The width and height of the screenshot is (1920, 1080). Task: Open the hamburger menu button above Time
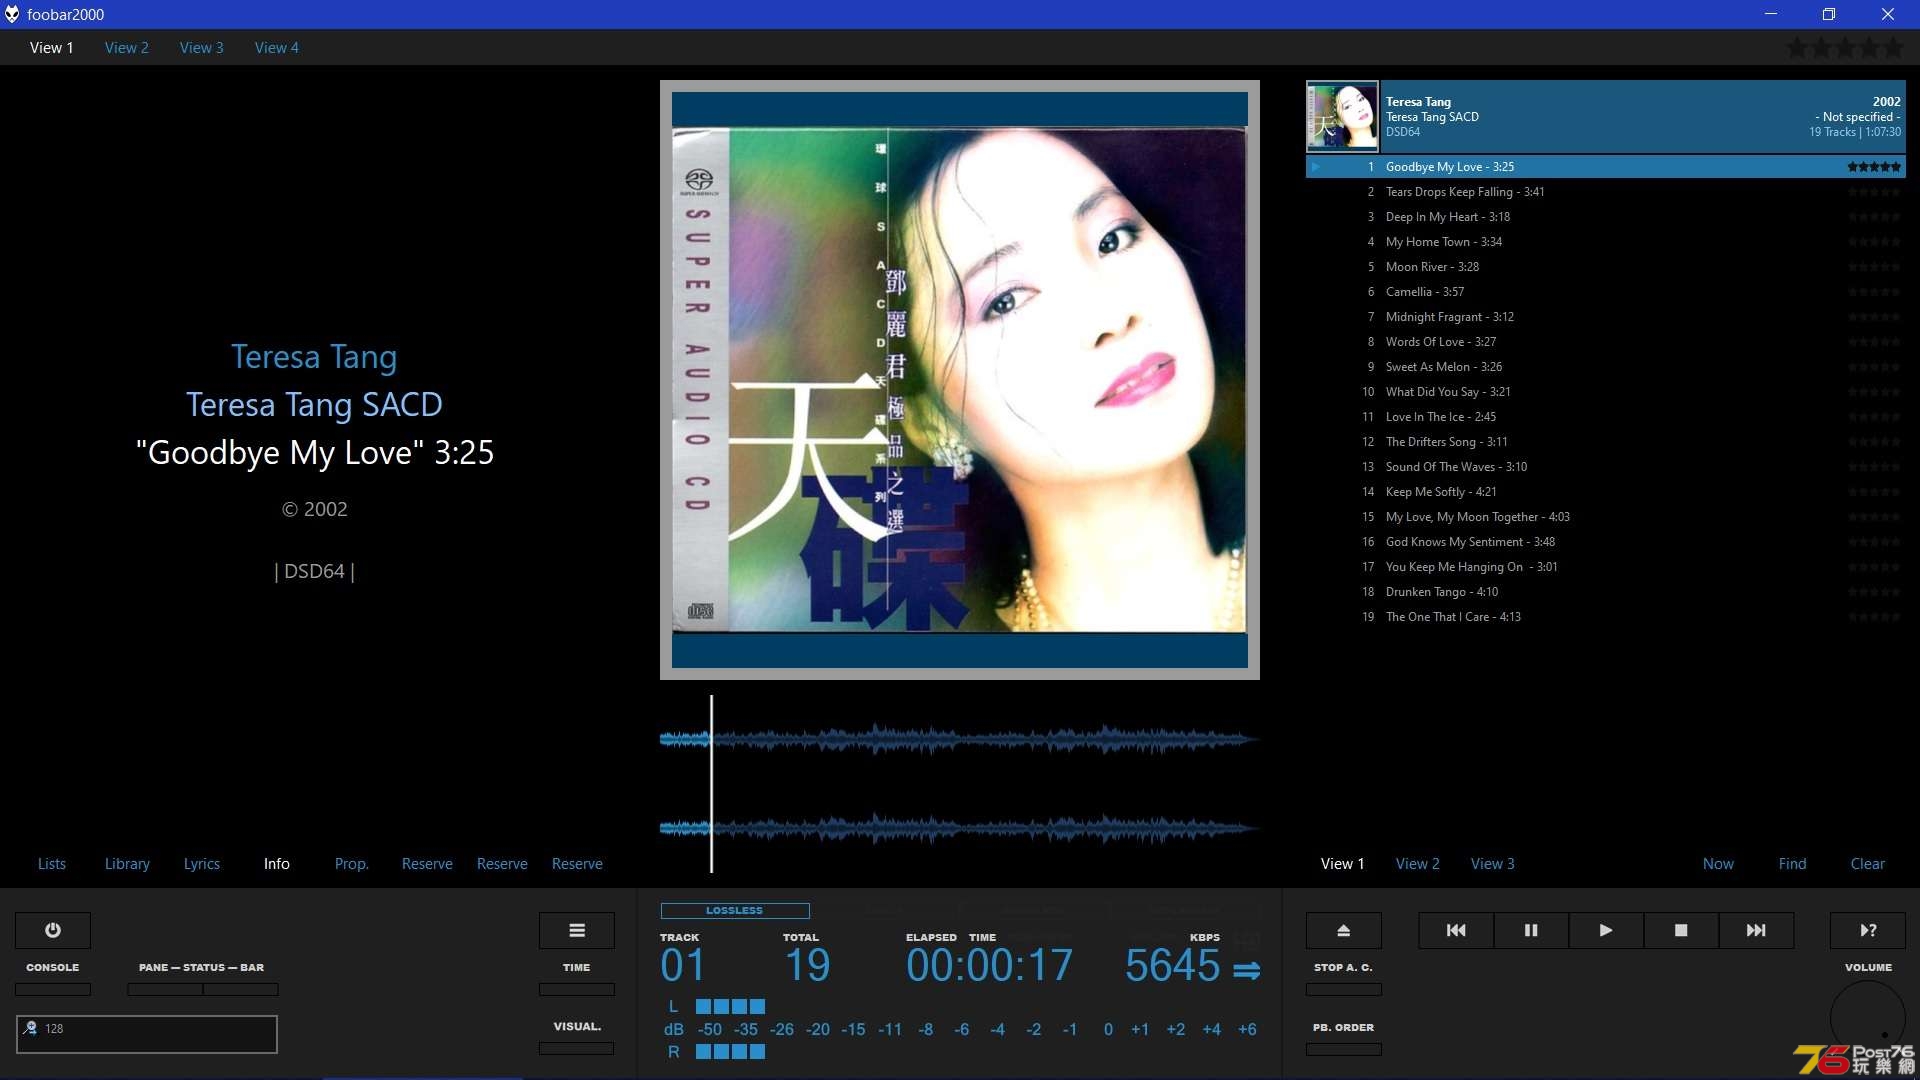tap(577, 930)
